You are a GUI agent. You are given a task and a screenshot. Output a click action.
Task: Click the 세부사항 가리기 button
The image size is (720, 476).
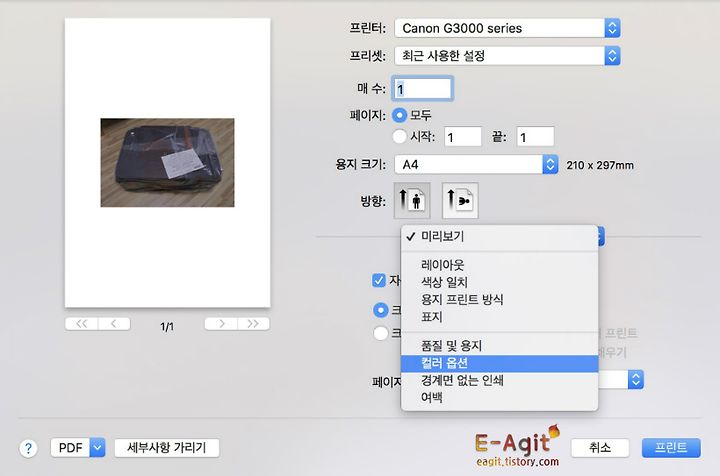(167, 448)
